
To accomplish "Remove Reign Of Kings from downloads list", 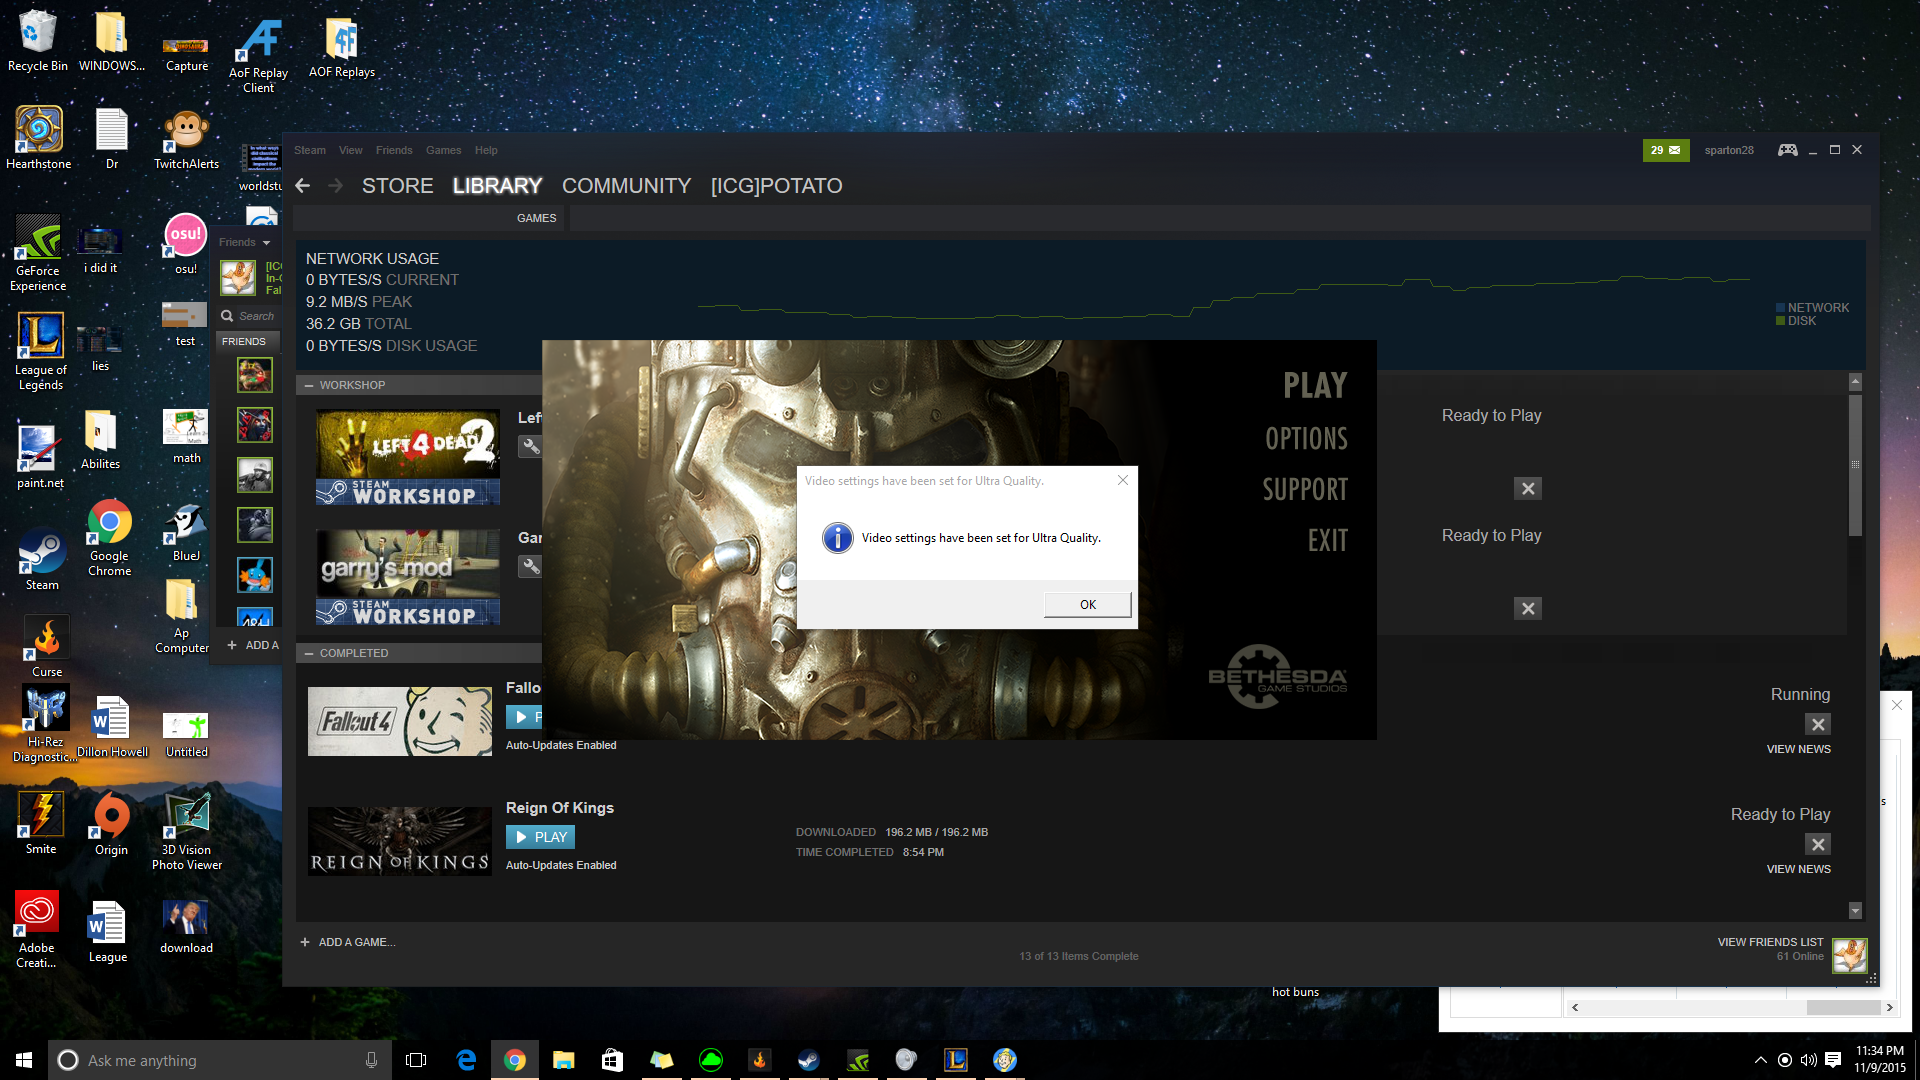I will (1818, 844).
